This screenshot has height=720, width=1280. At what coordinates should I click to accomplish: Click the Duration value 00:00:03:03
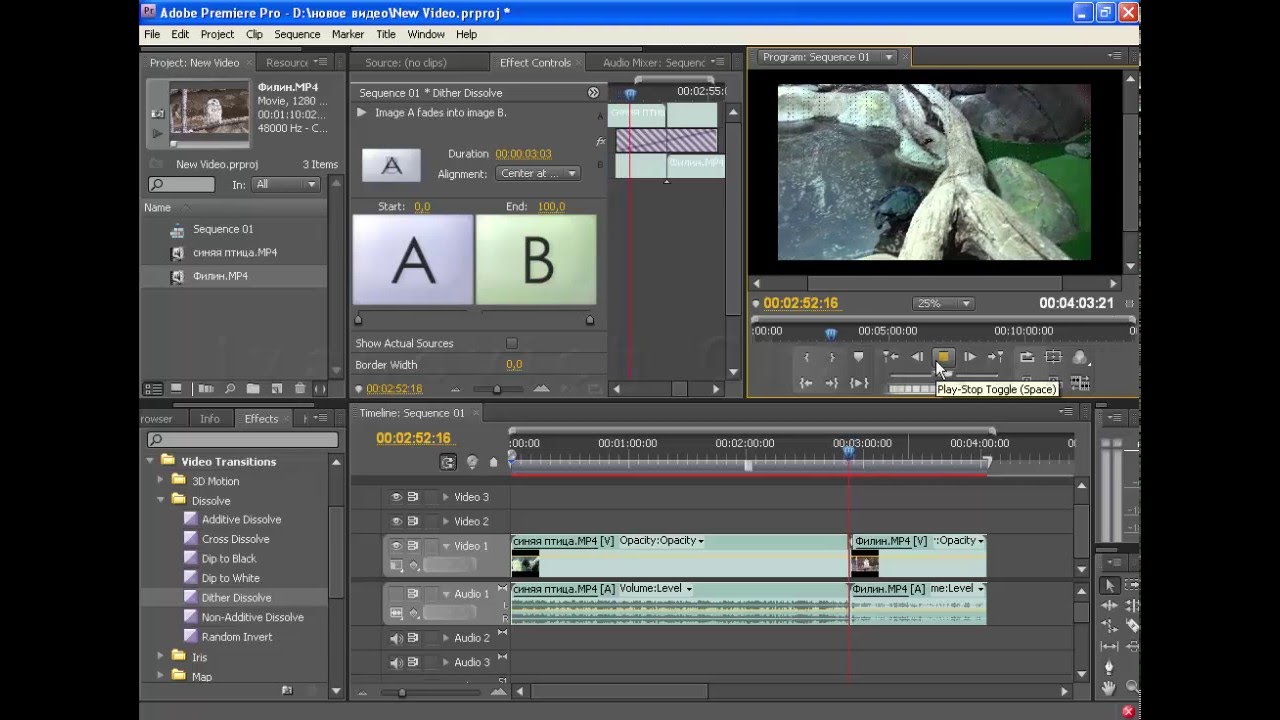click(x=523, y=154)
